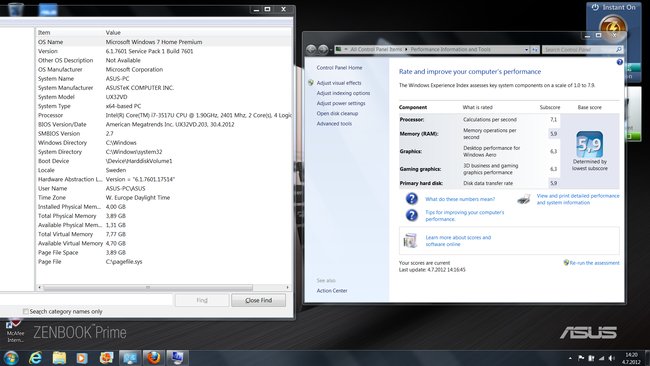
Task: Select the Processor row in System Information
Action: tap(164, 115)
